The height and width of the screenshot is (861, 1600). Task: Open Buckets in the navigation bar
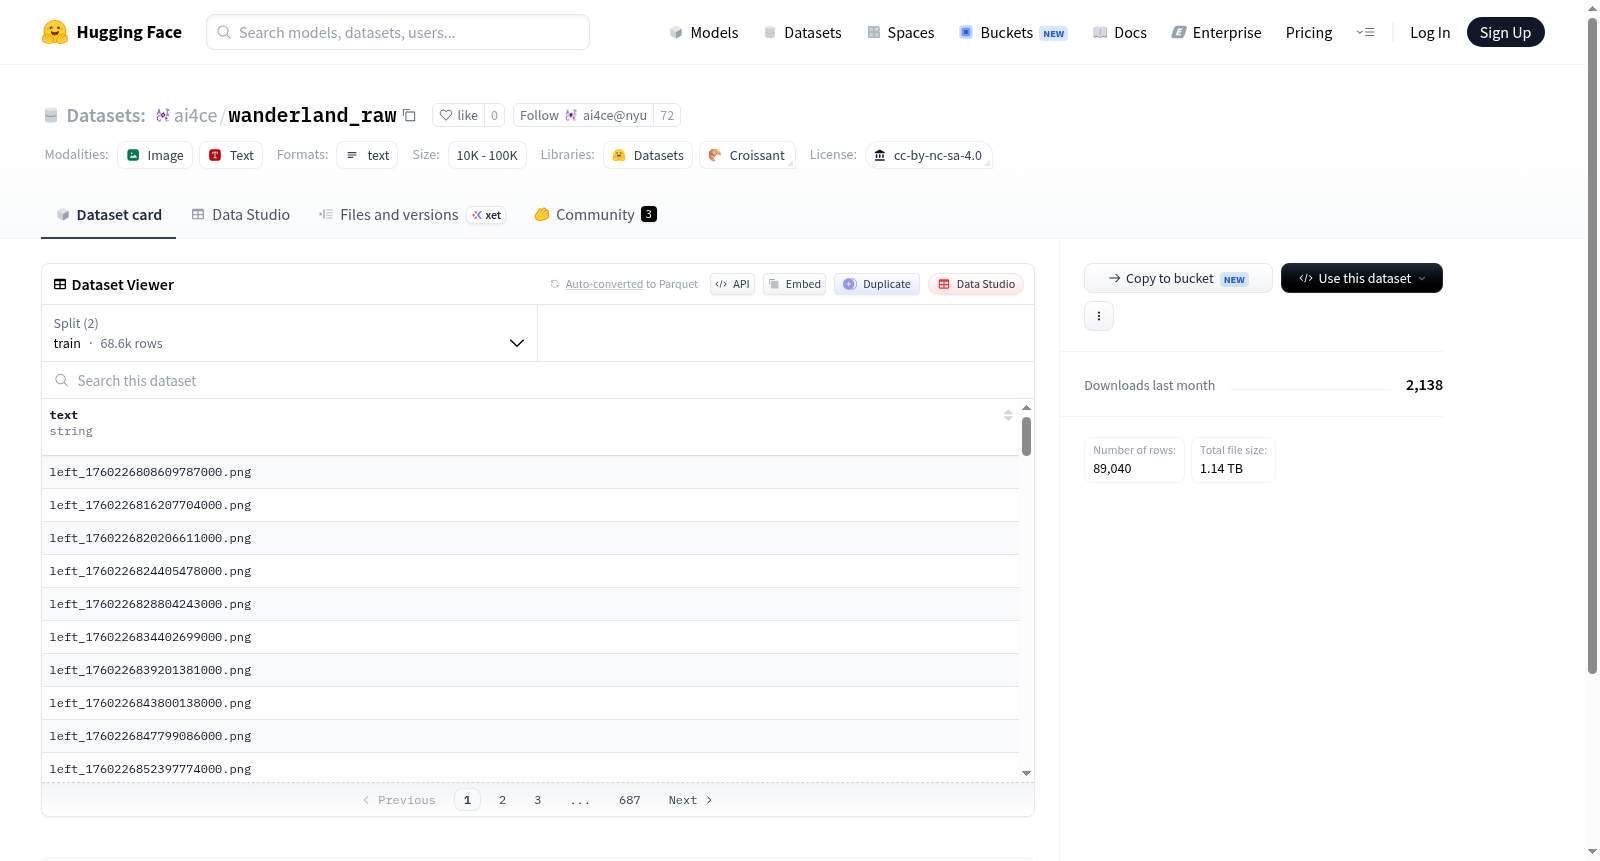[1013, 32]
